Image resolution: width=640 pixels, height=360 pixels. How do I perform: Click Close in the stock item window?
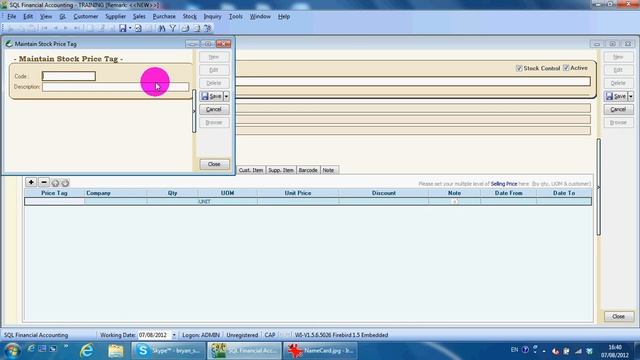point(619,316)
